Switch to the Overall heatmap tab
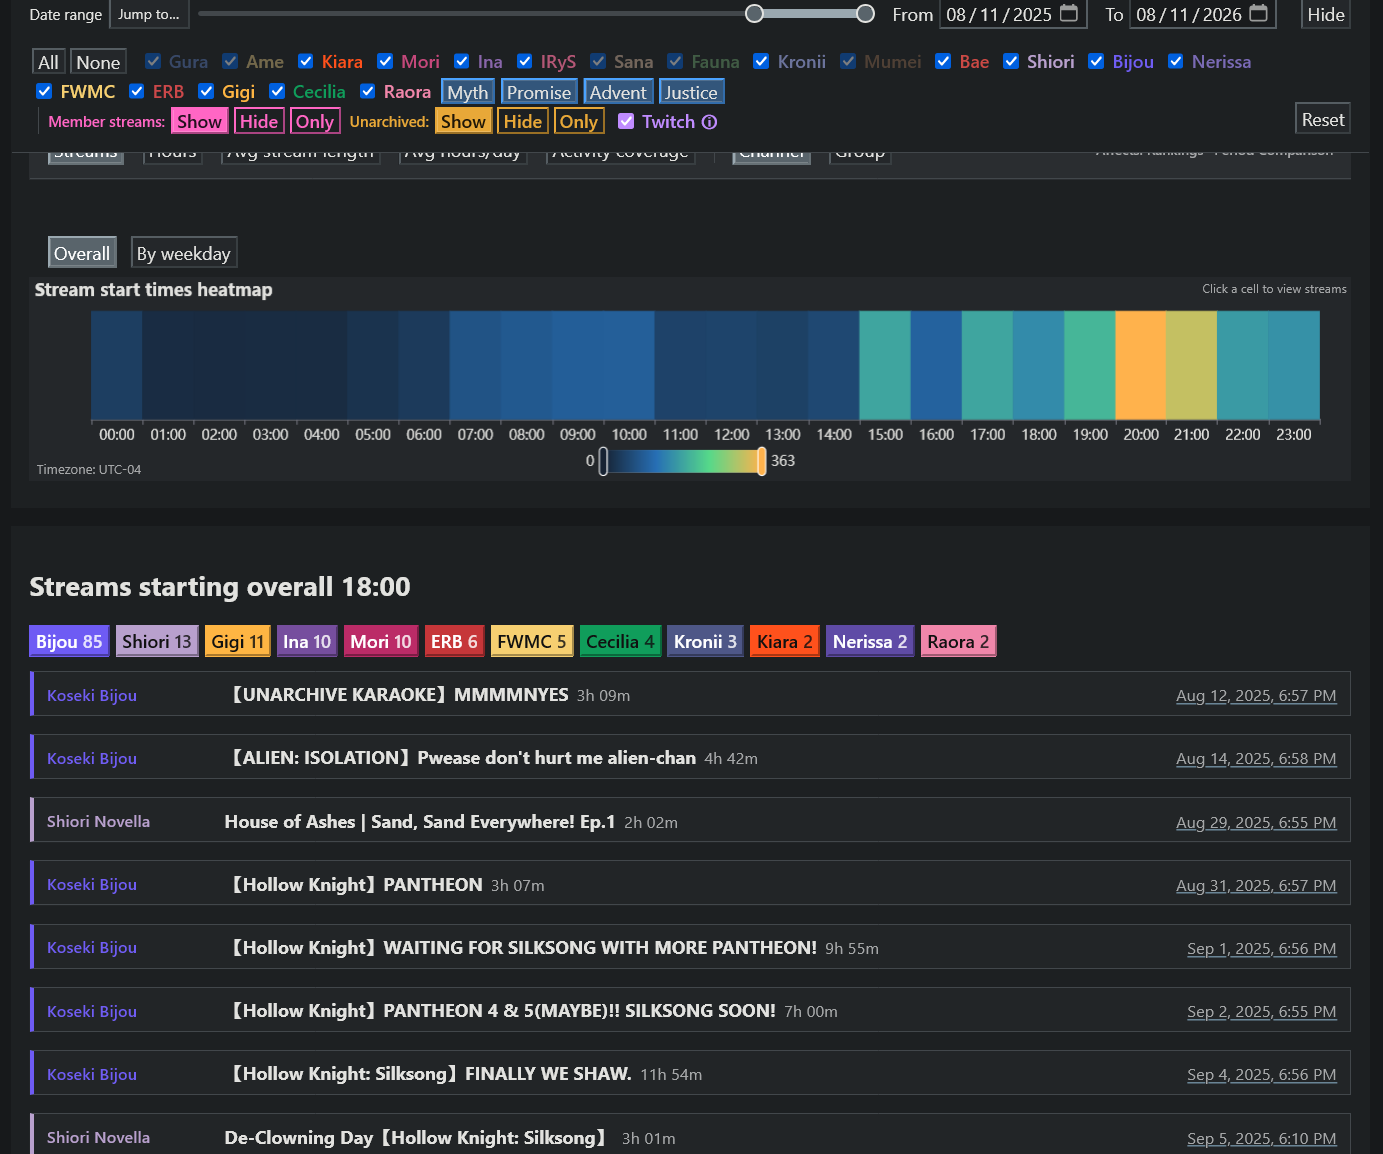Viewport: 1383px width, 1154px height. click(82, 253)
